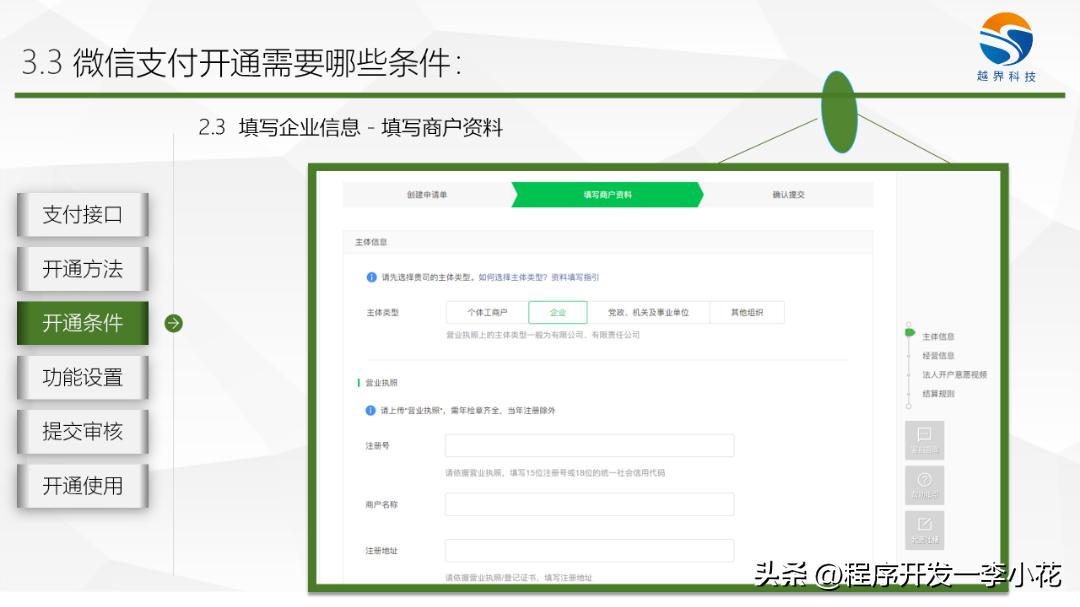1080x607 pixels.
Task: Open the 结算规则 step in progress tracker
Action: coord(938,393)
